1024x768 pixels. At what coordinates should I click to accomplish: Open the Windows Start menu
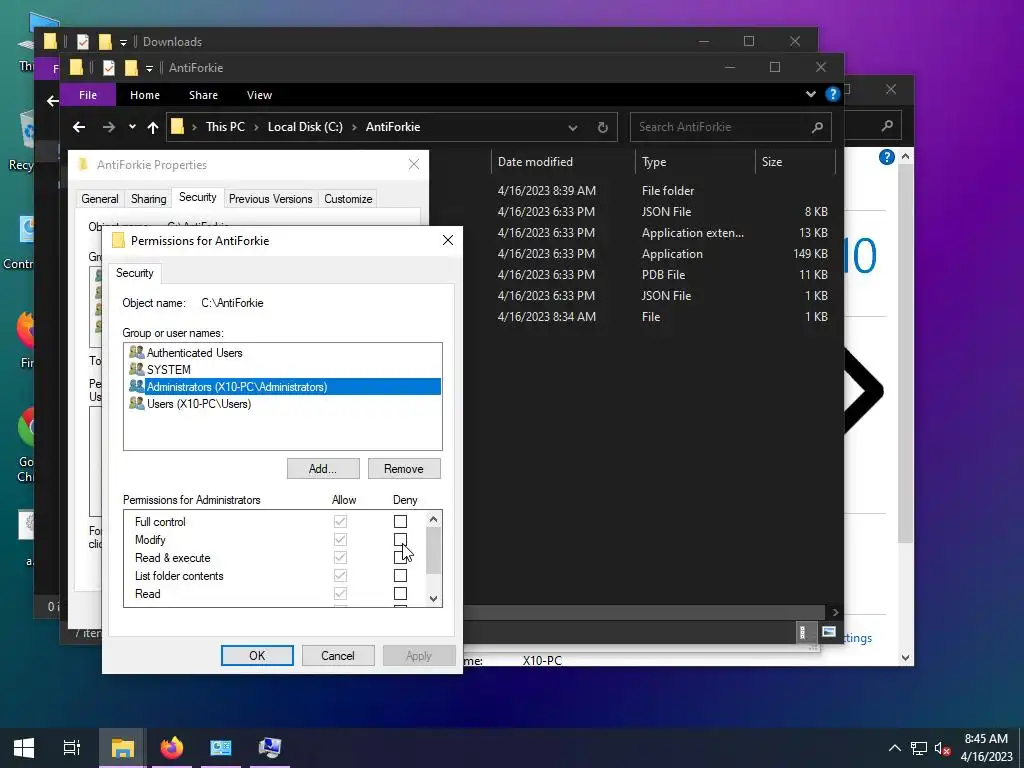coord(24,748)
